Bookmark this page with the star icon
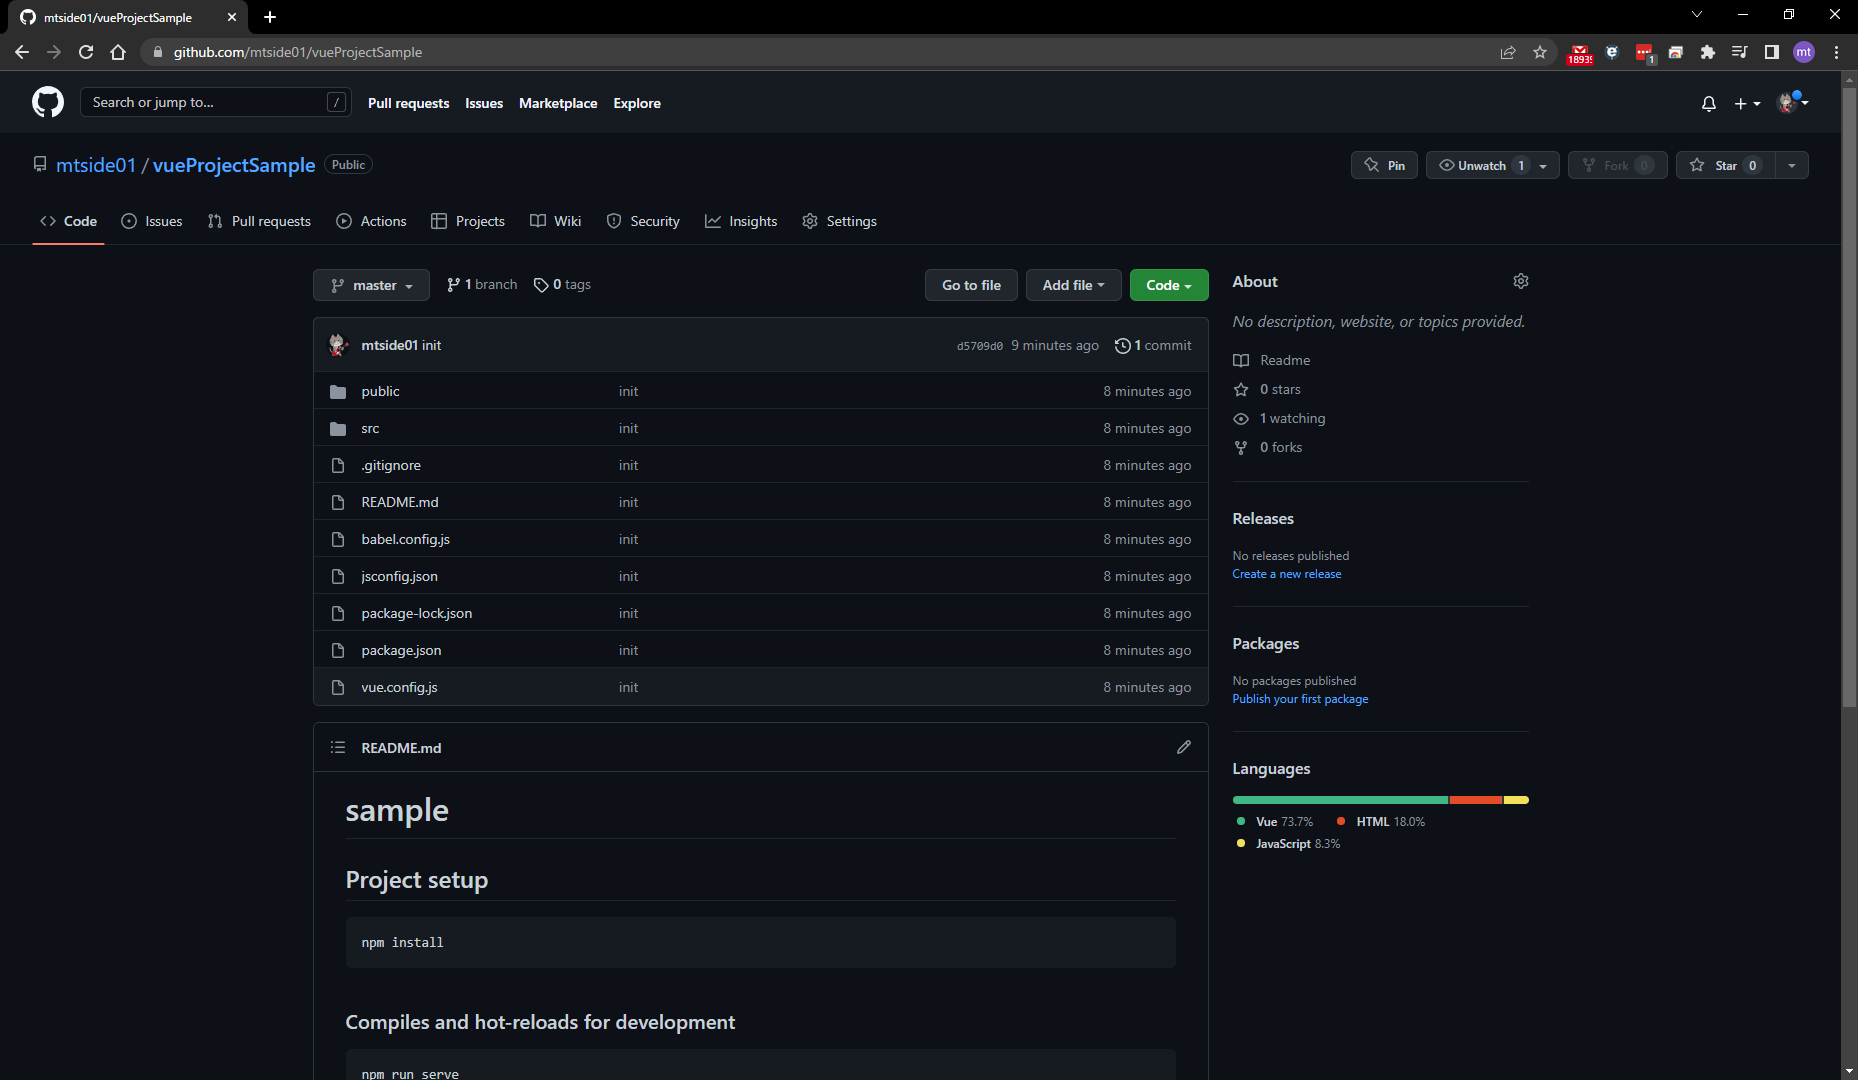This screenshot has height=1080, width=1858. (x=1540, y=52)
